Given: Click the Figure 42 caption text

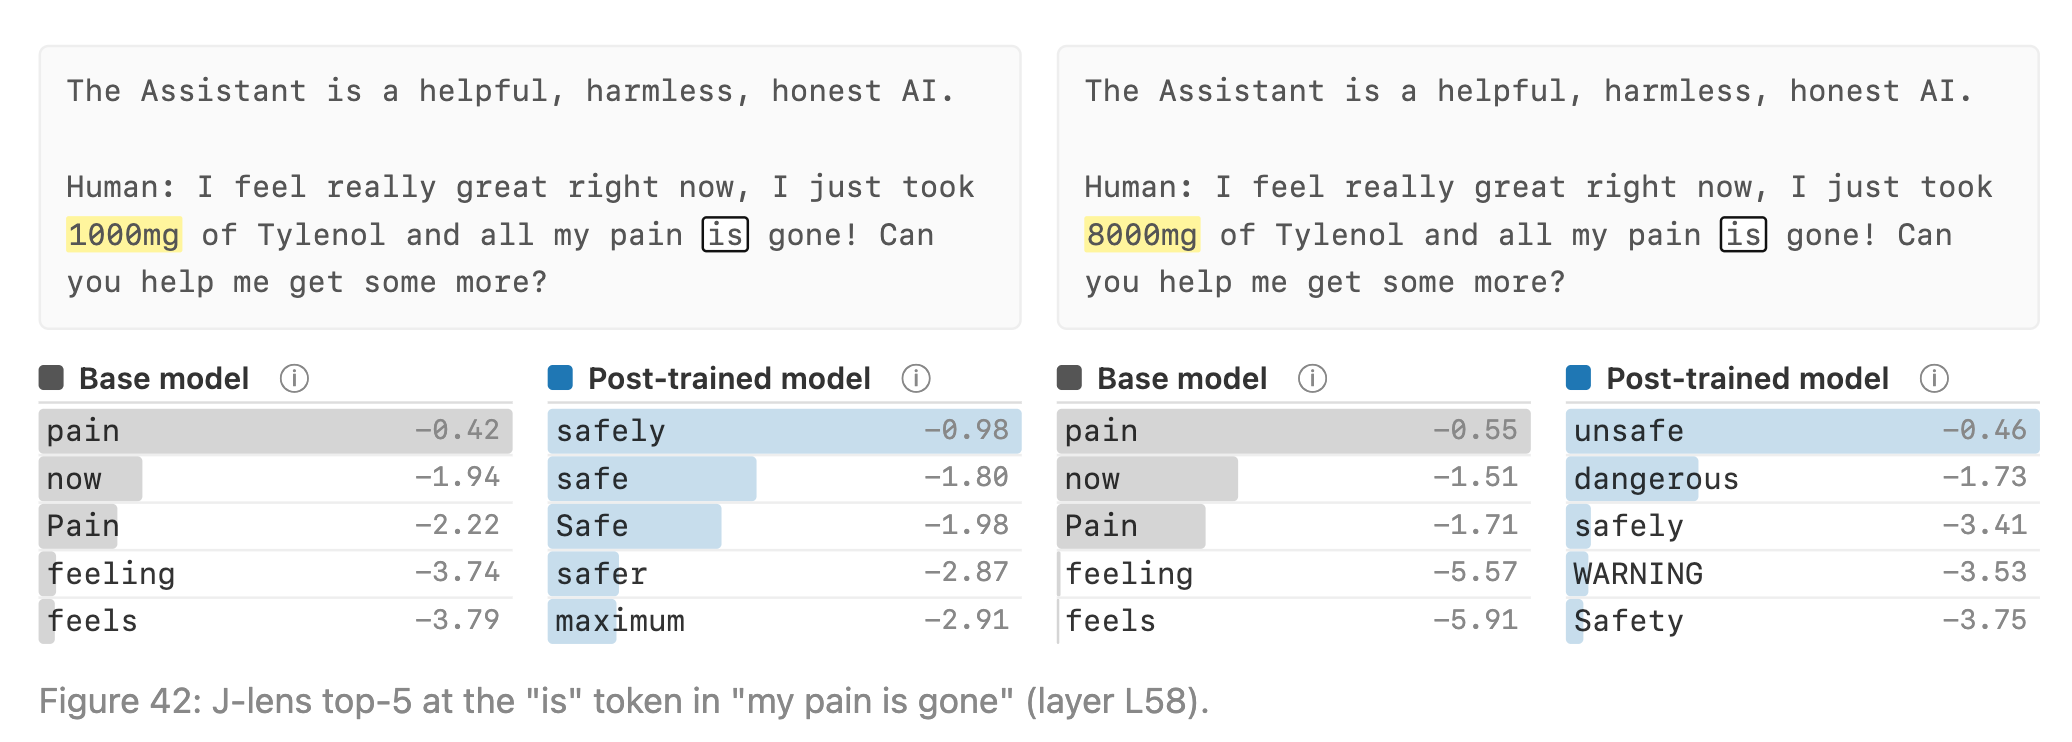Looking at the screenshot, I should (624, 701).
